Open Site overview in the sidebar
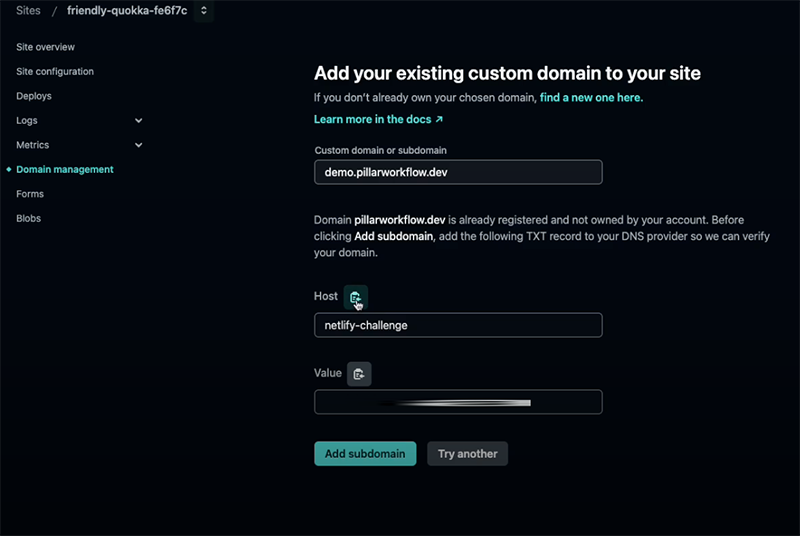Image resolution: width=800 pixels, height=536 pixels. (45, 47)
